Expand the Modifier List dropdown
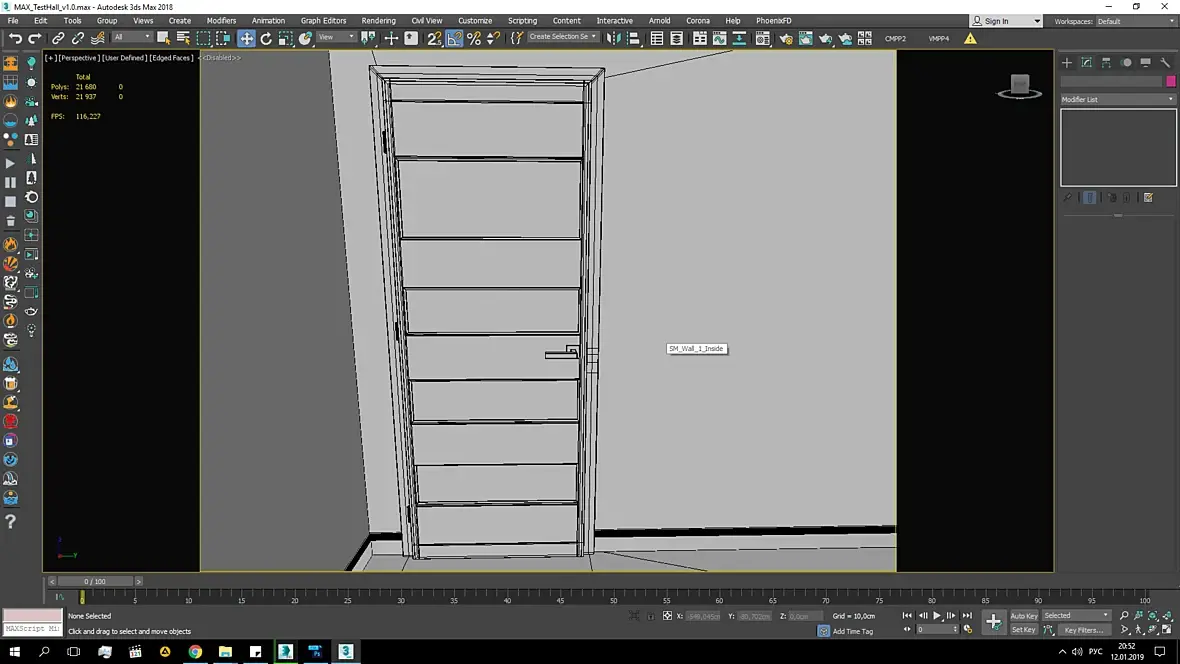Viewport: 1180px width, 664px height. tap(1118, 99)
